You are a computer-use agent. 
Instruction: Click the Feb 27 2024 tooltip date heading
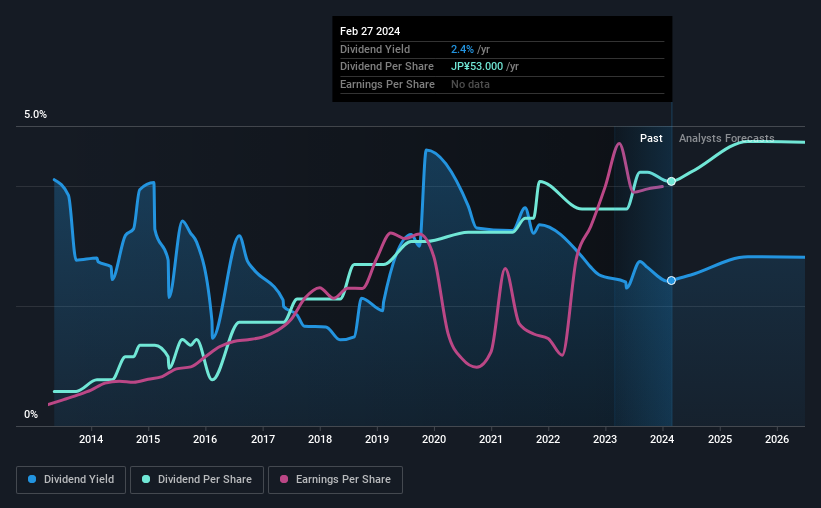coord(370,31)
